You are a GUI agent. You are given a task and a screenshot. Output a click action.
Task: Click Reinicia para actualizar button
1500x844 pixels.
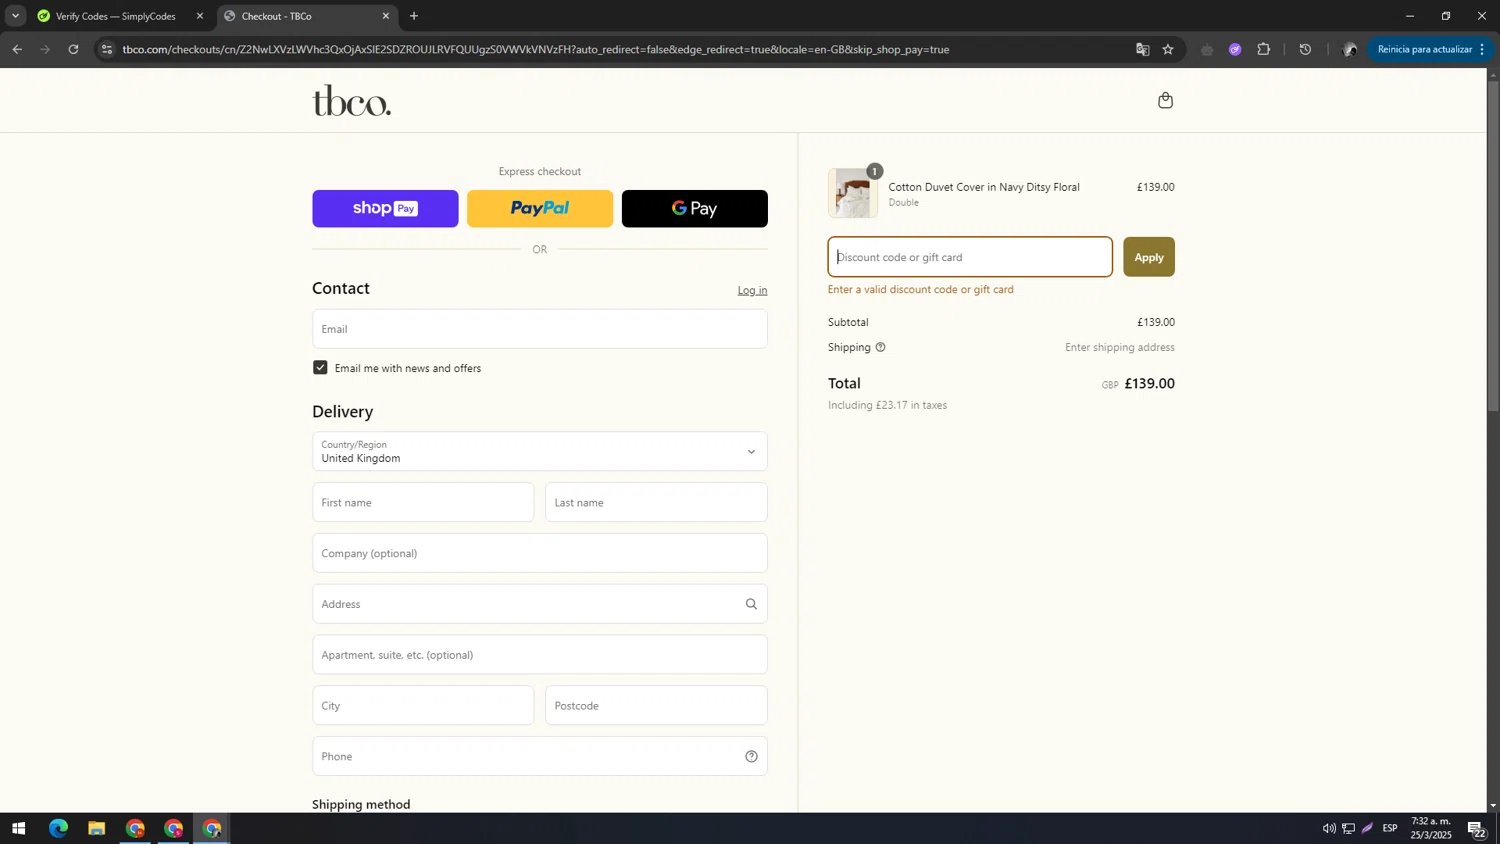1431,49
